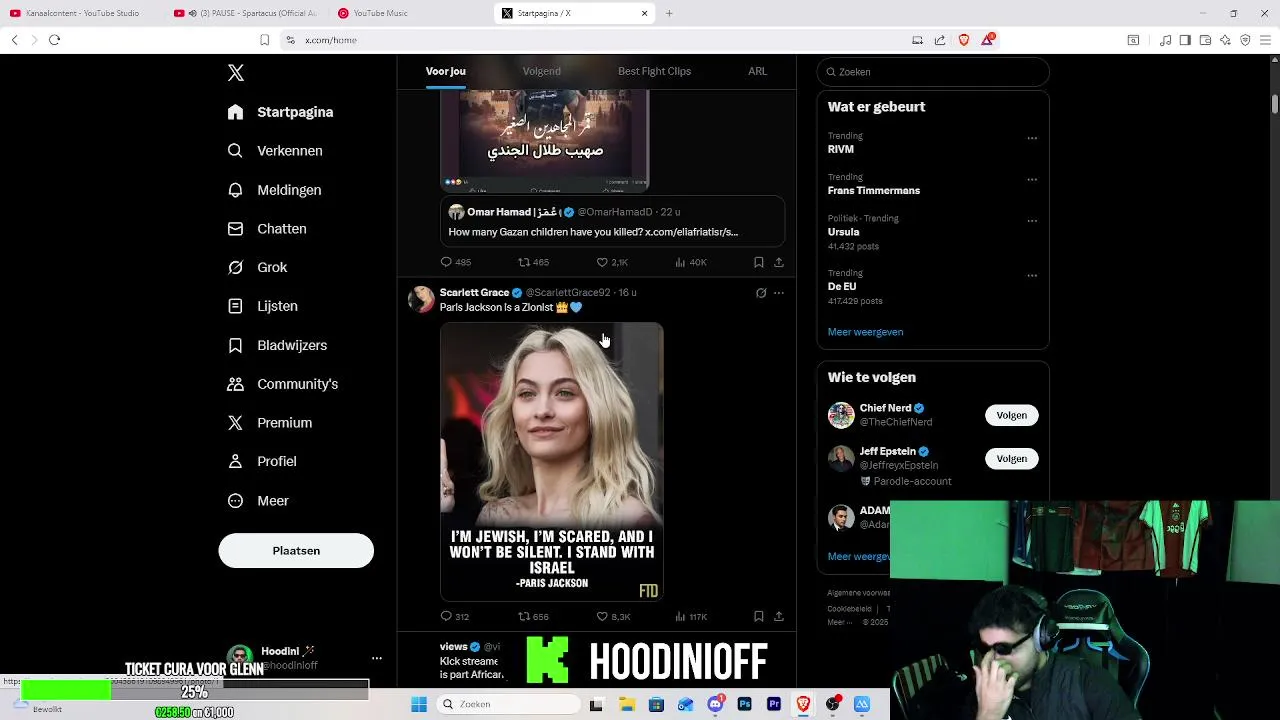This screenshot has width=1280, height=720.
Task: Open more options on Scarlett Grace post
Action: [779, 293]
